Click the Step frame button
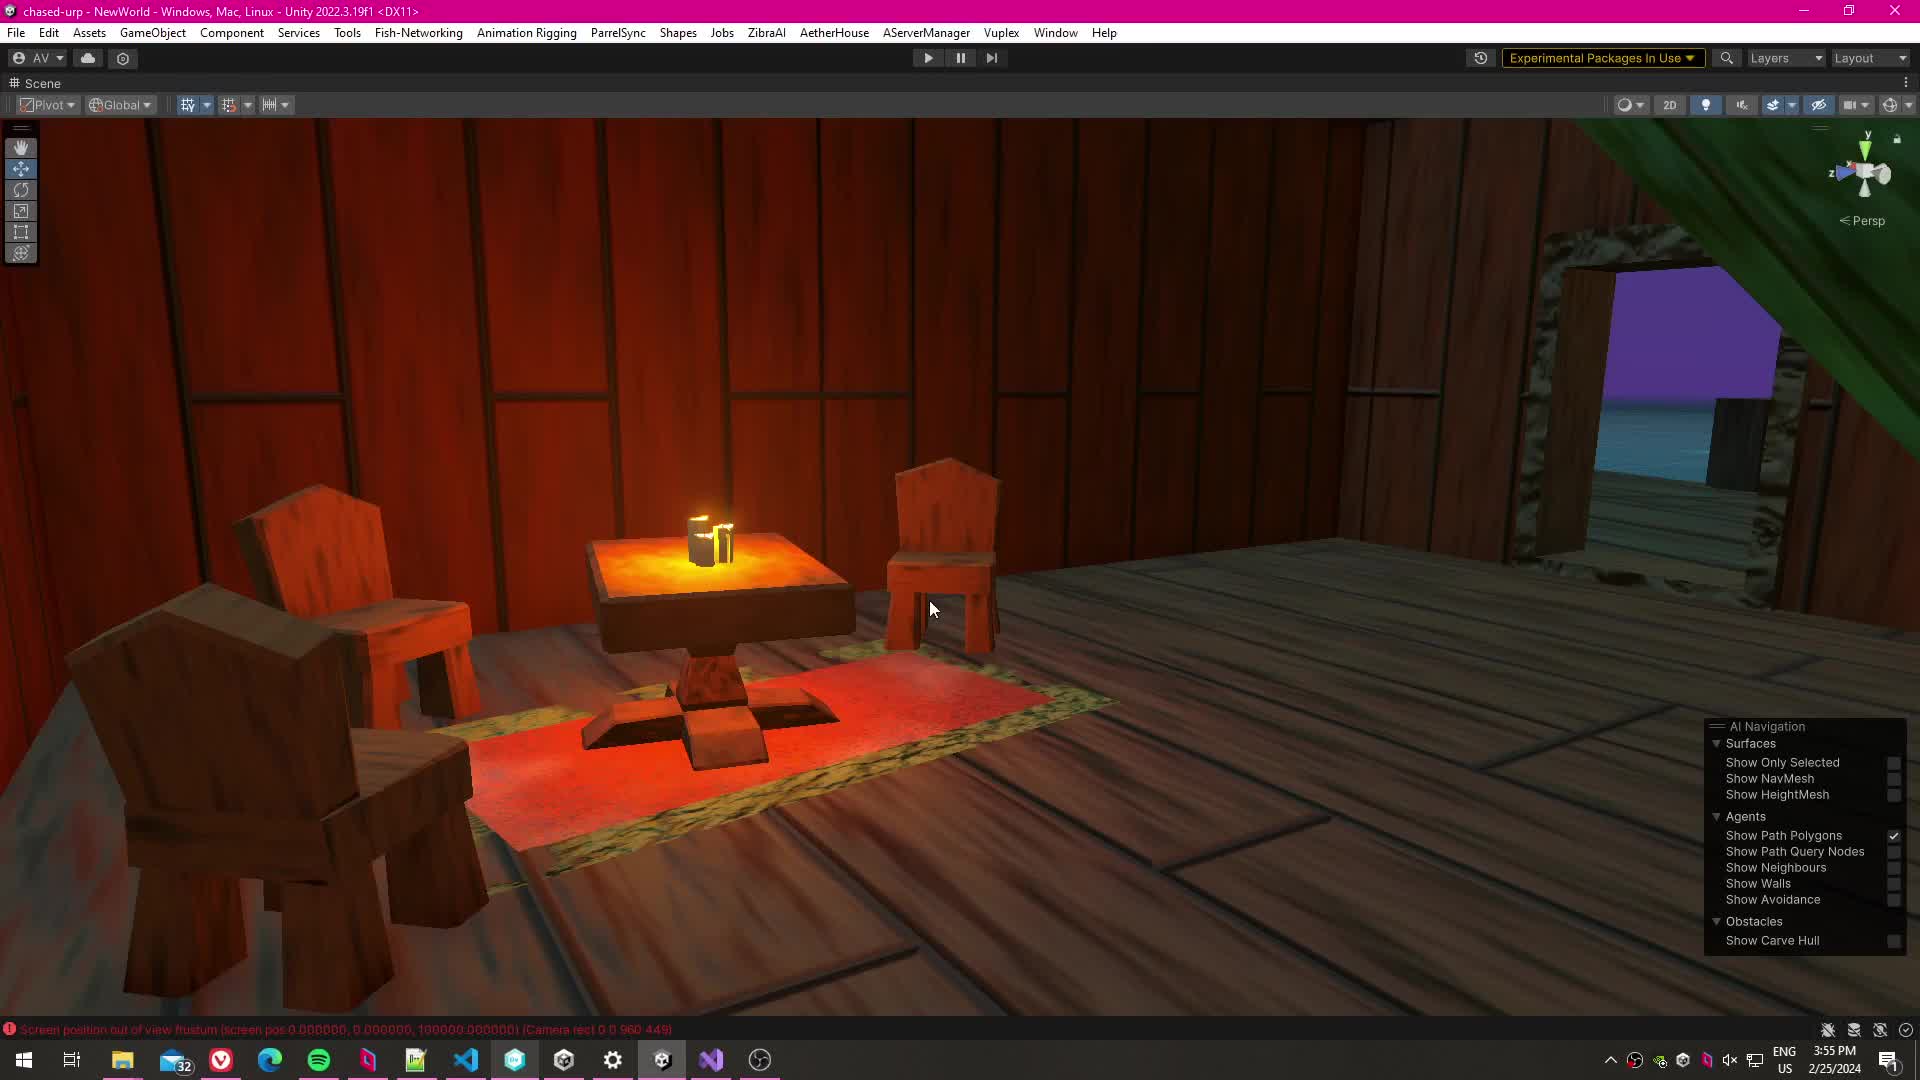The width and height of the screenshot is (1920, 1080). [x=992, y=58]
